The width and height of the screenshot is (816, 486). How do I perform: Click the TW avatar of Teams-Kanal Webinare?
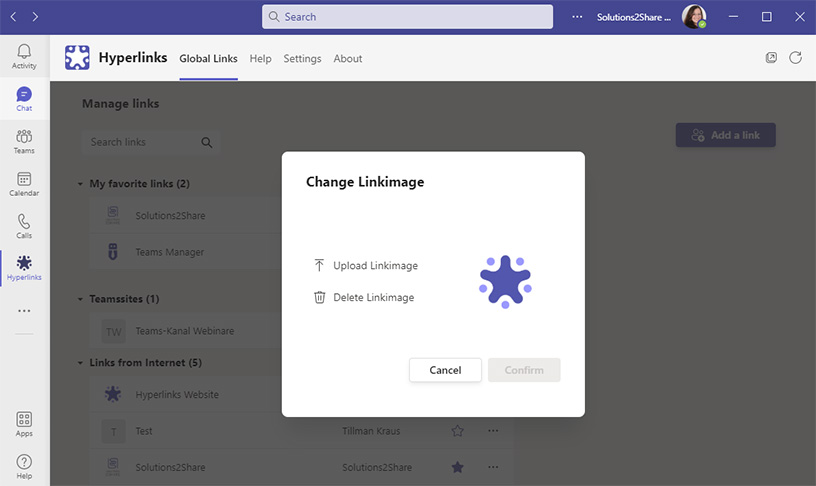point(113,331)
